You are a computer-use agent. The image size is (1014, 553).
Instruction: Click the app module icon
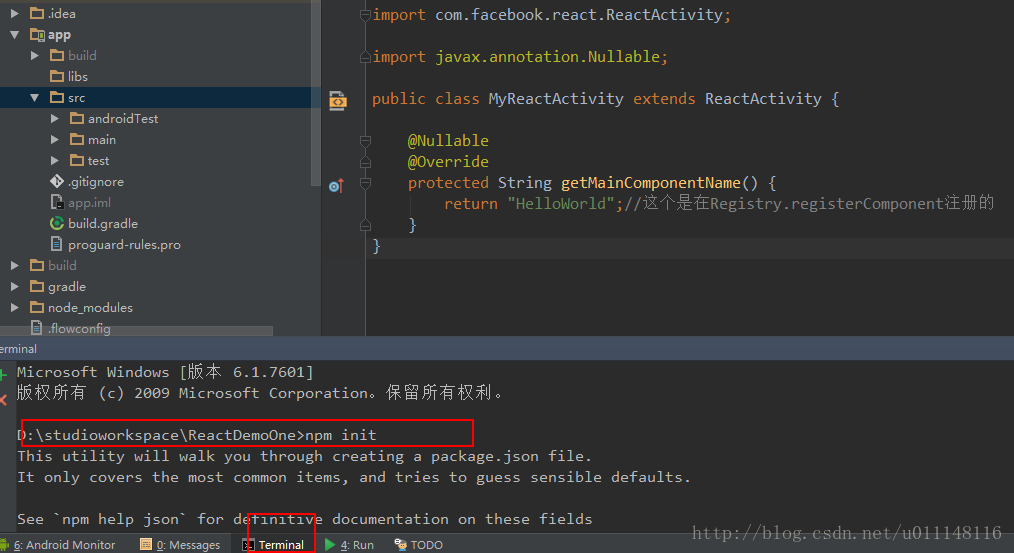pos(37,35)
